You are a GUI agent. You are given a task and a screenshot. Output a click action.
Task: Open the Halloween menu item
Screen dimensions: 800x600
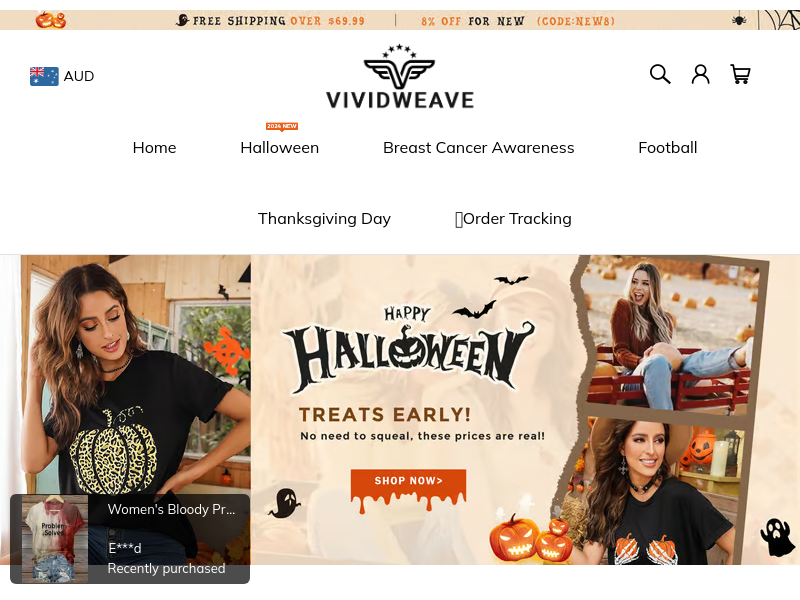pos(280,148)
